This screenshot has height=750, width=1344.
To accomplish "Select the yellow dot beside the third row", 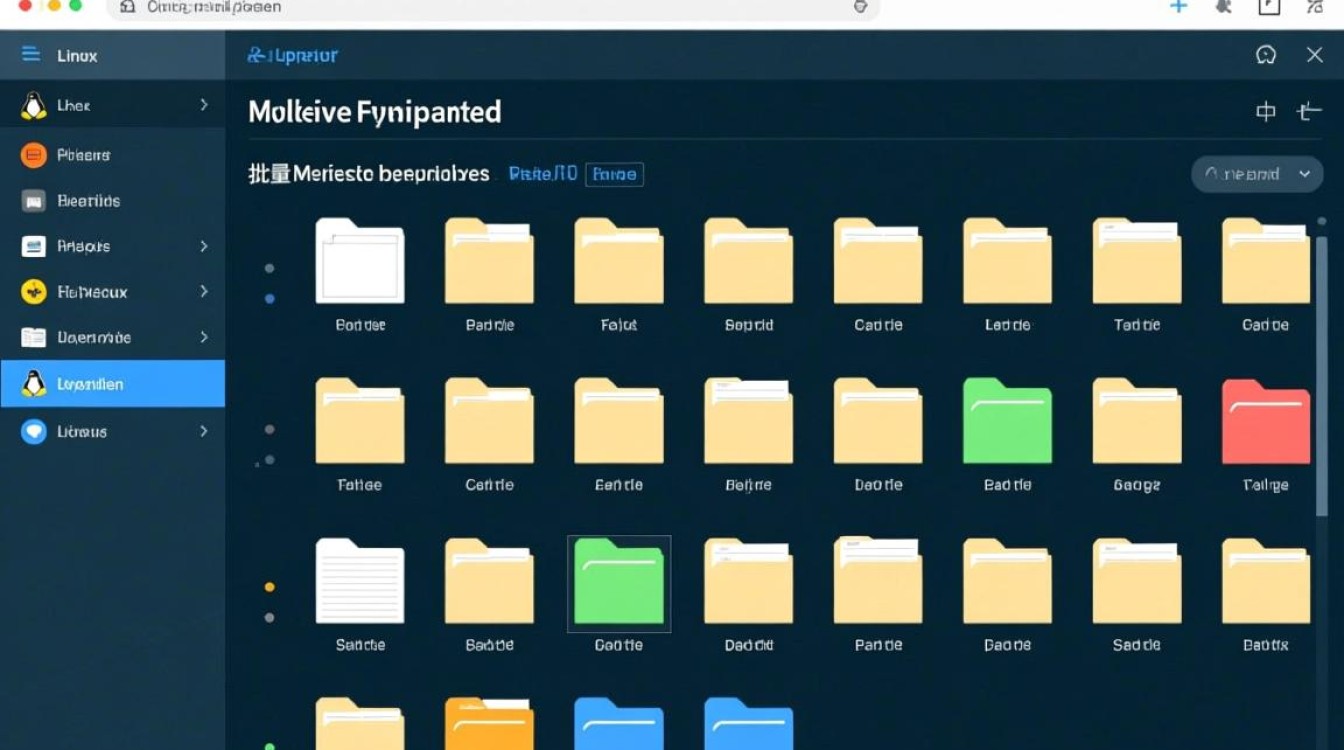I will click(x=269, y=587).
